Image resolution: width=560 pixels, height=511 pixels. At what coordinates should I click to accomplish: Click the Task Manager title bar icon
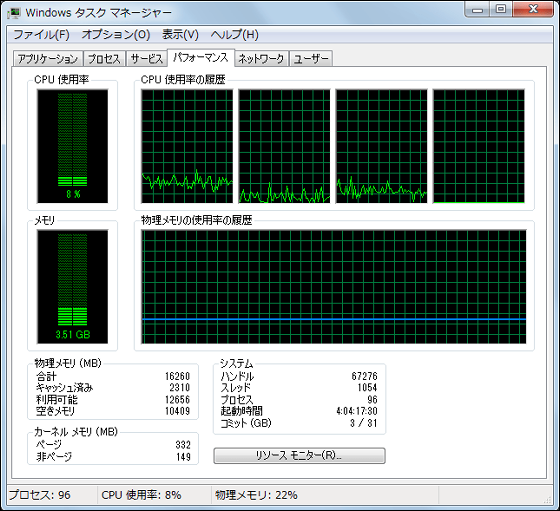[x=14, y=13]
